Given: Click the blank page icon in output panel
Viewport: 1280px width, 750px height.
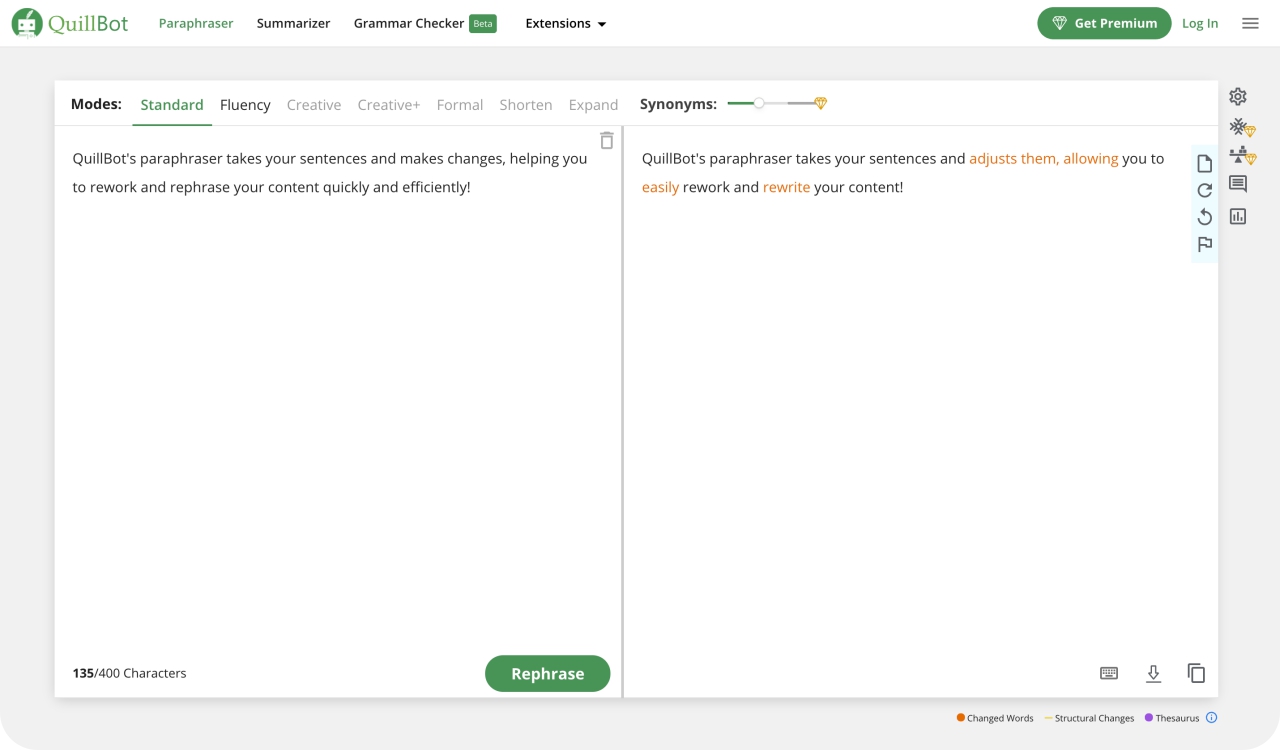Looking at the screenshot, I should [x=1205, y=164].
